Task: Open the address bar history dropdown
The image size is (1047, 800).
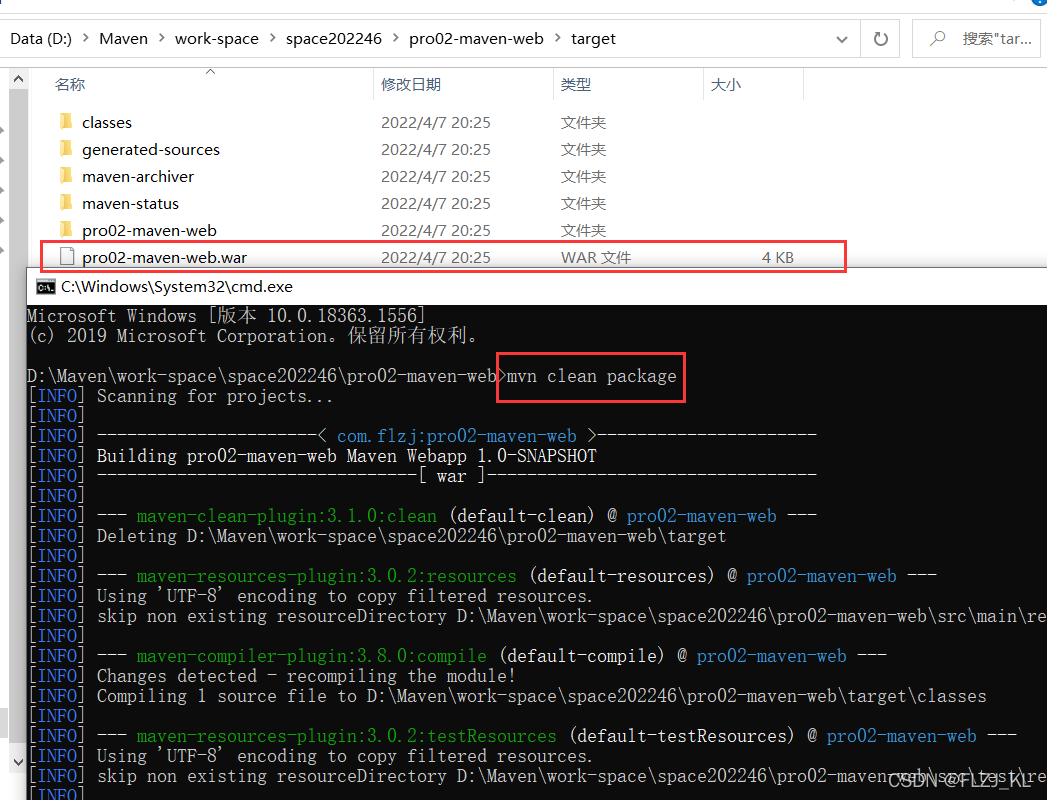Action: (x=842, y=39)
